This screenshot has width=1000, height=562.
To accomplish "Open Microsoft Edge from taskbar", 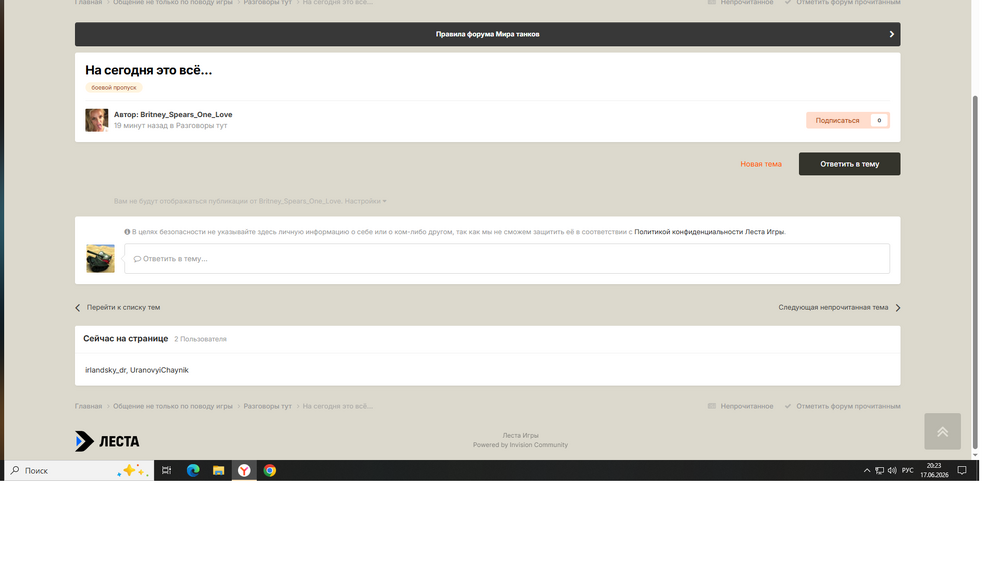I will [193, 471].
